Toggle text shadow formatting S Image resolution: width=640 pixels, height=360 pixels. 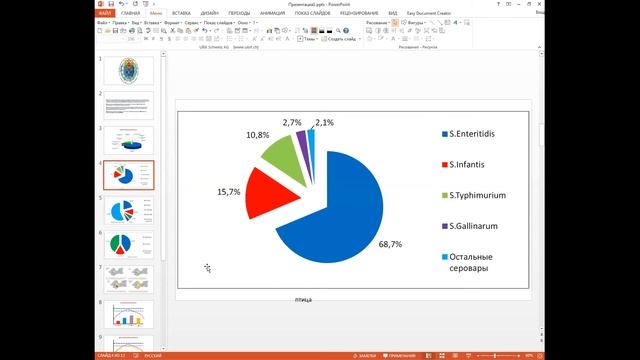169,39
